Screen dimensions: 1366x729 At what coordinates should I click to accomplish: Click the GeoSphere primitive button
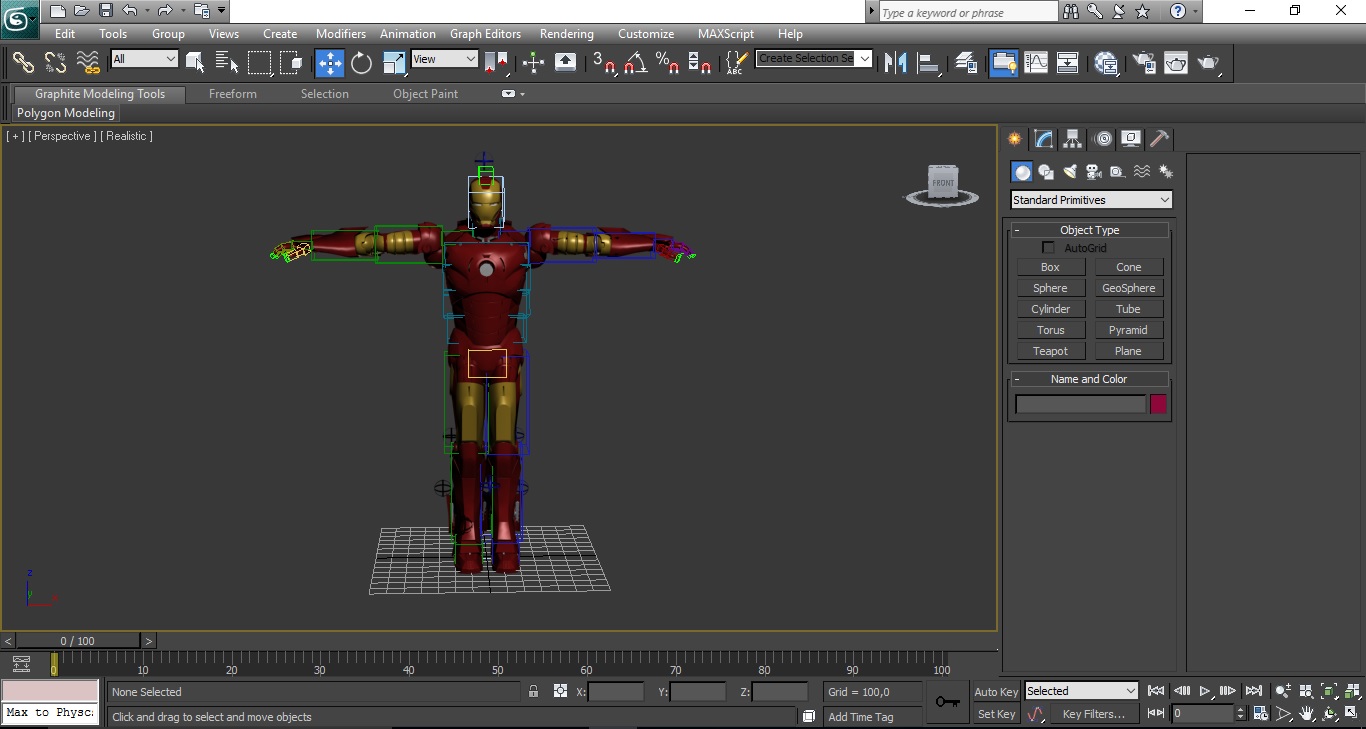coord(1128,288)
